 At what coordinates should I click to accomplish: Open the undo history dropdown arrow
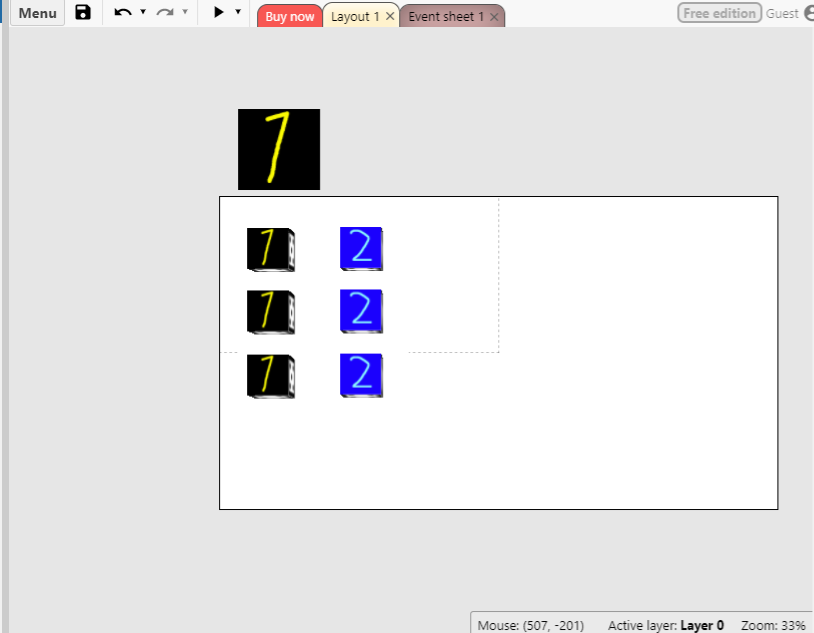pos(143,11)
